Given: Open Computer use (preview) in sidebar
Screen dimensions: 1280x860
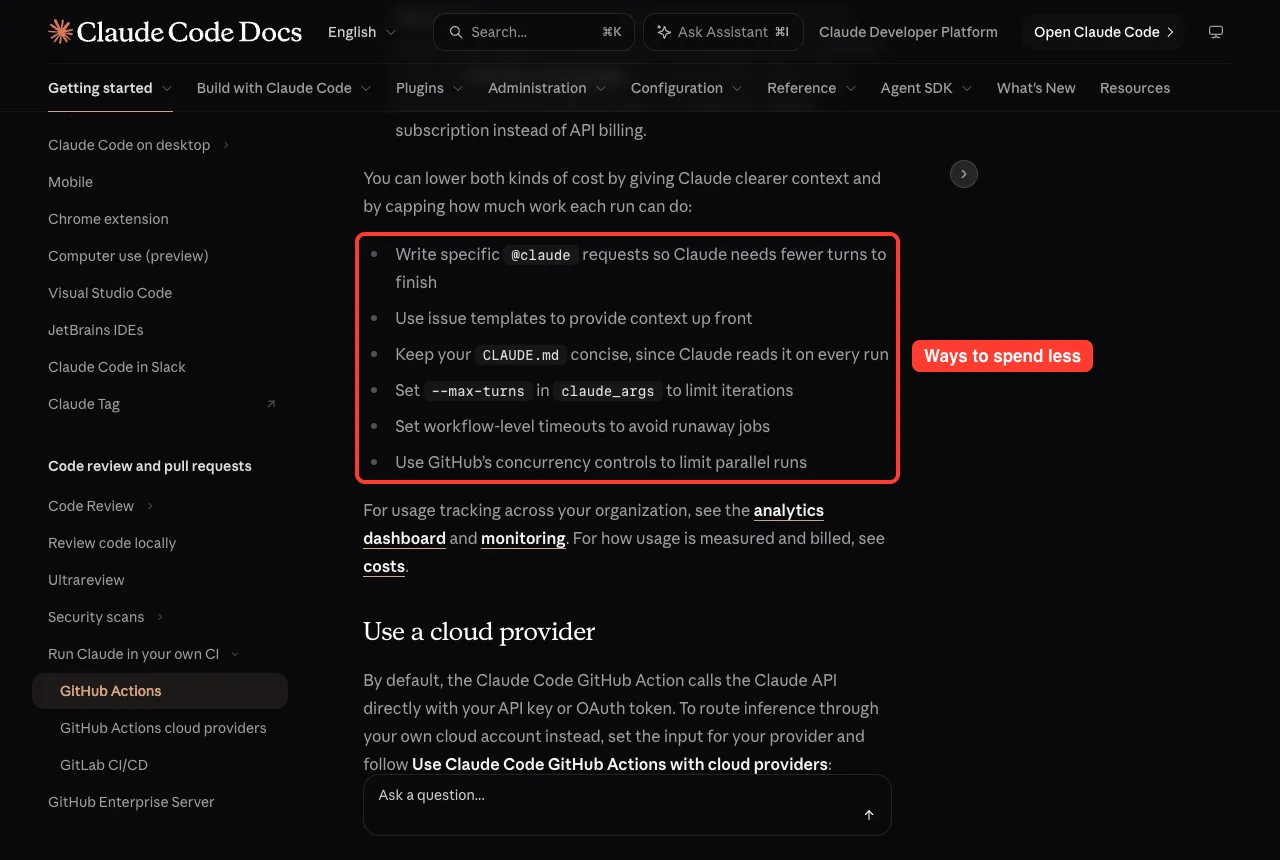Looking at the screenshot, I should pos(128,256).
